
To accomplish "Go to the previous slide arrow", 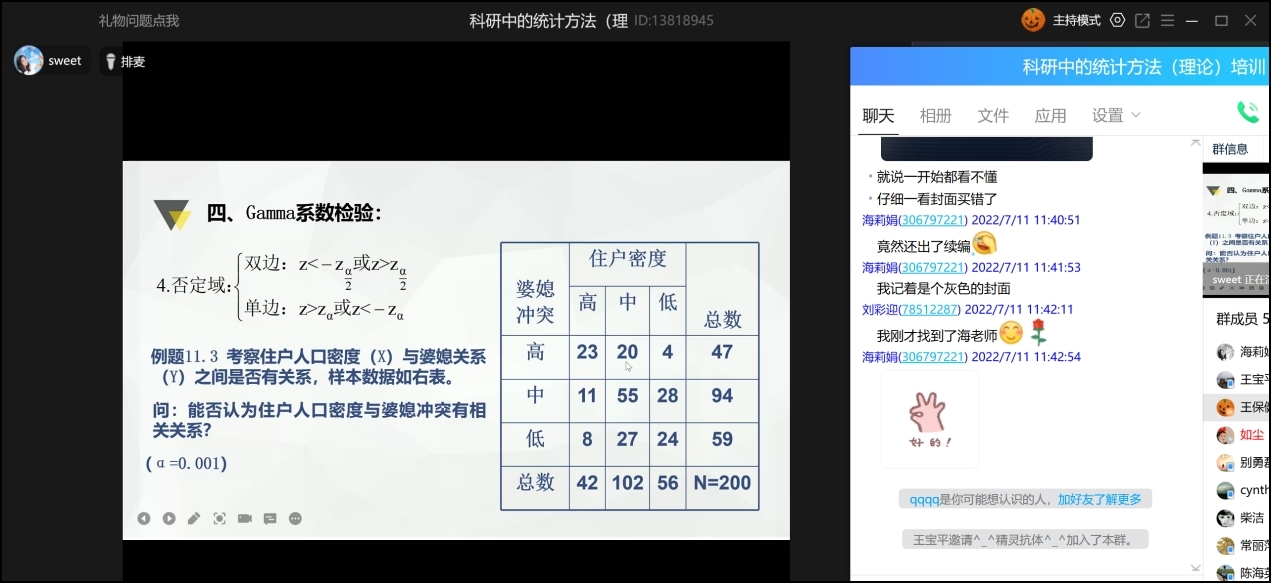I will [144, 519].
